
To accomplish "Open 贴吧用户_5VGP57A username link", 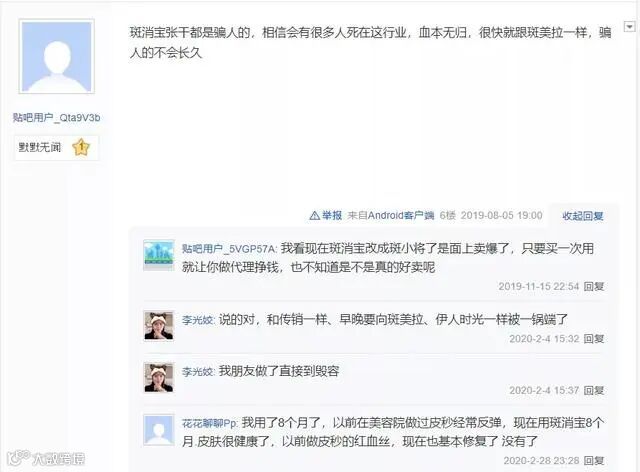I will (x=229, y=249).
